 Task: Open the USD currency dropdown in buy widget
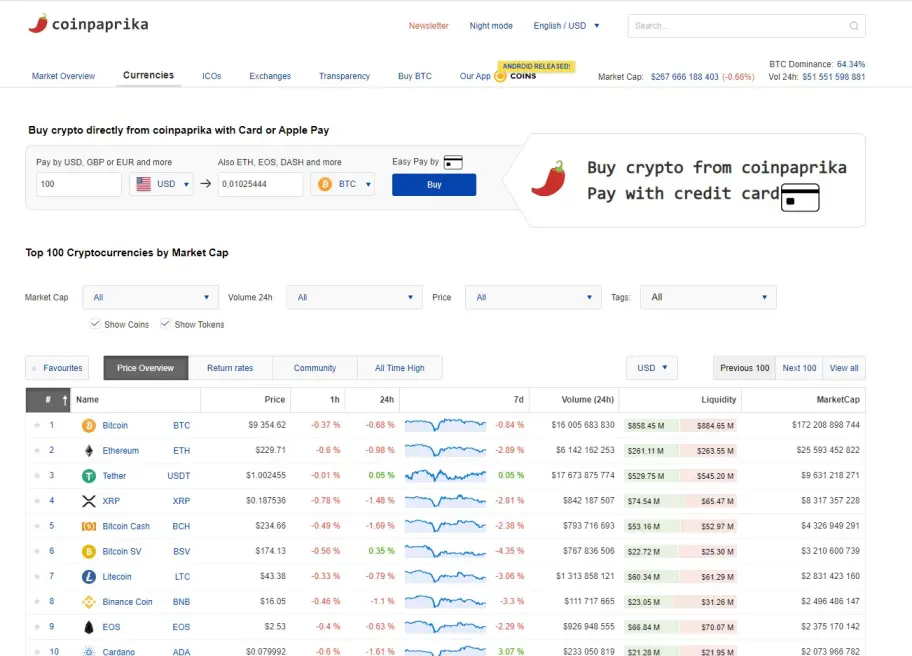click(161, 184)
